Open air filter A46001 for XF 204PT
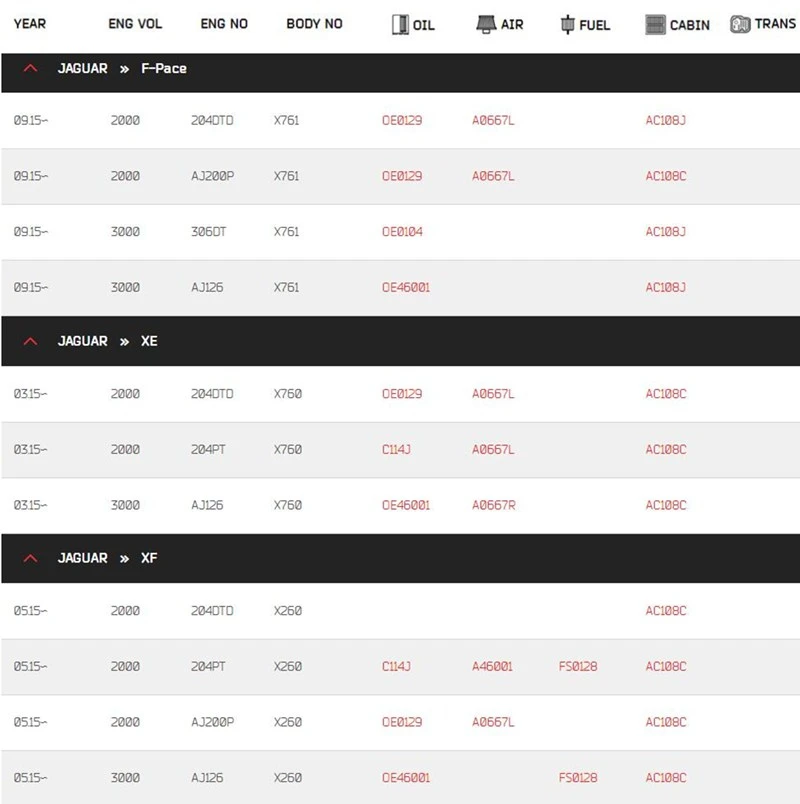The image size is (800, 804). click(492, 666)
